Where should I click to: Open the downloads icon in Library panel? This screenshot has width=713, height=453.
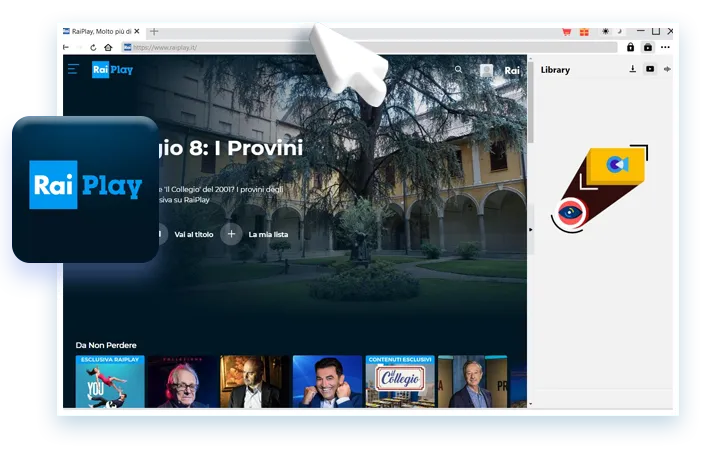point(633,69)
